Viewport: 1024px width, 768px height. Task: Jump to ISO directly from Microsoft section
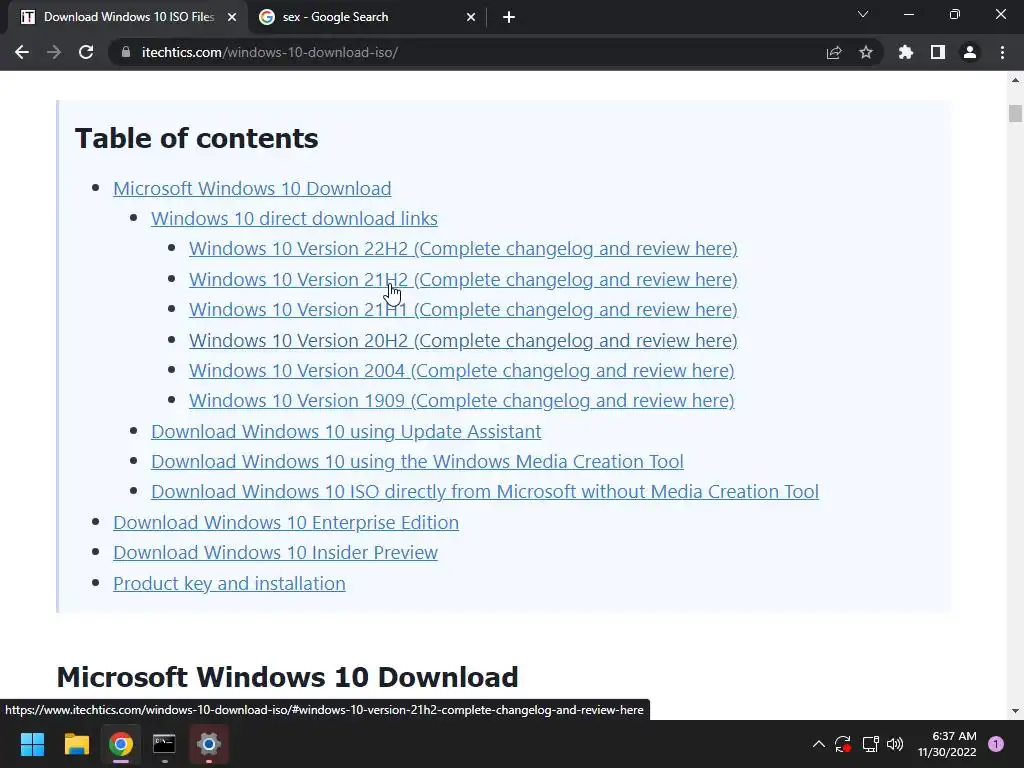pos(485,492)
